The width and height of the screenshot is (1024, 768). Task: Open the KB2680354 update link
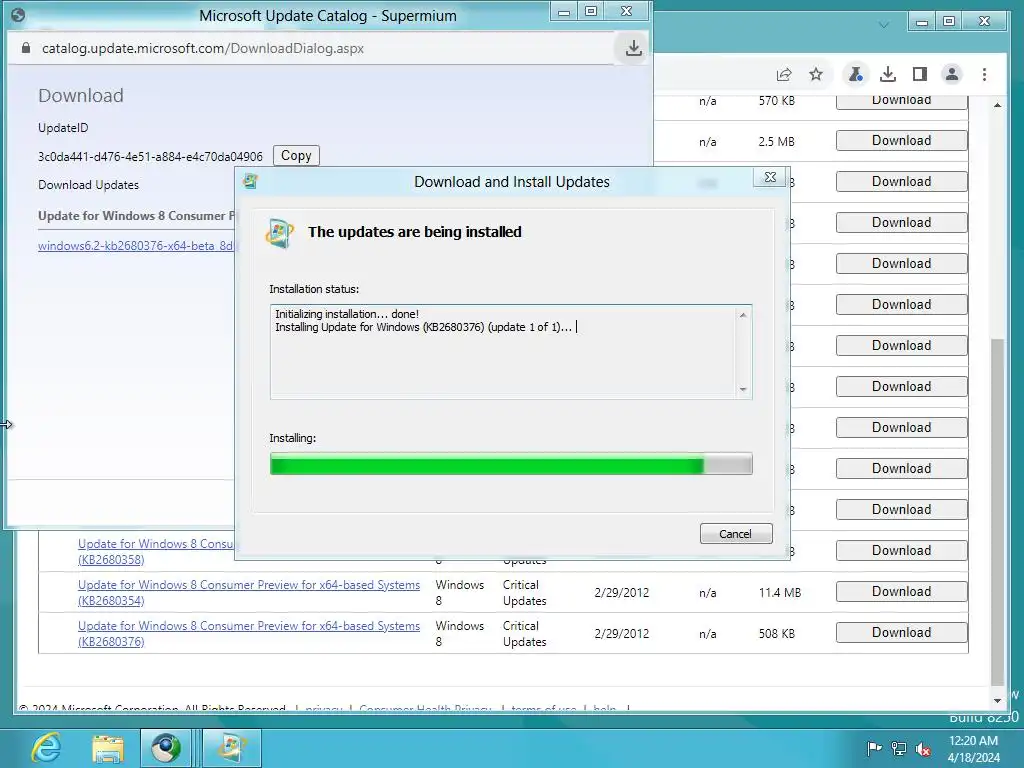(x=249, y=592)
